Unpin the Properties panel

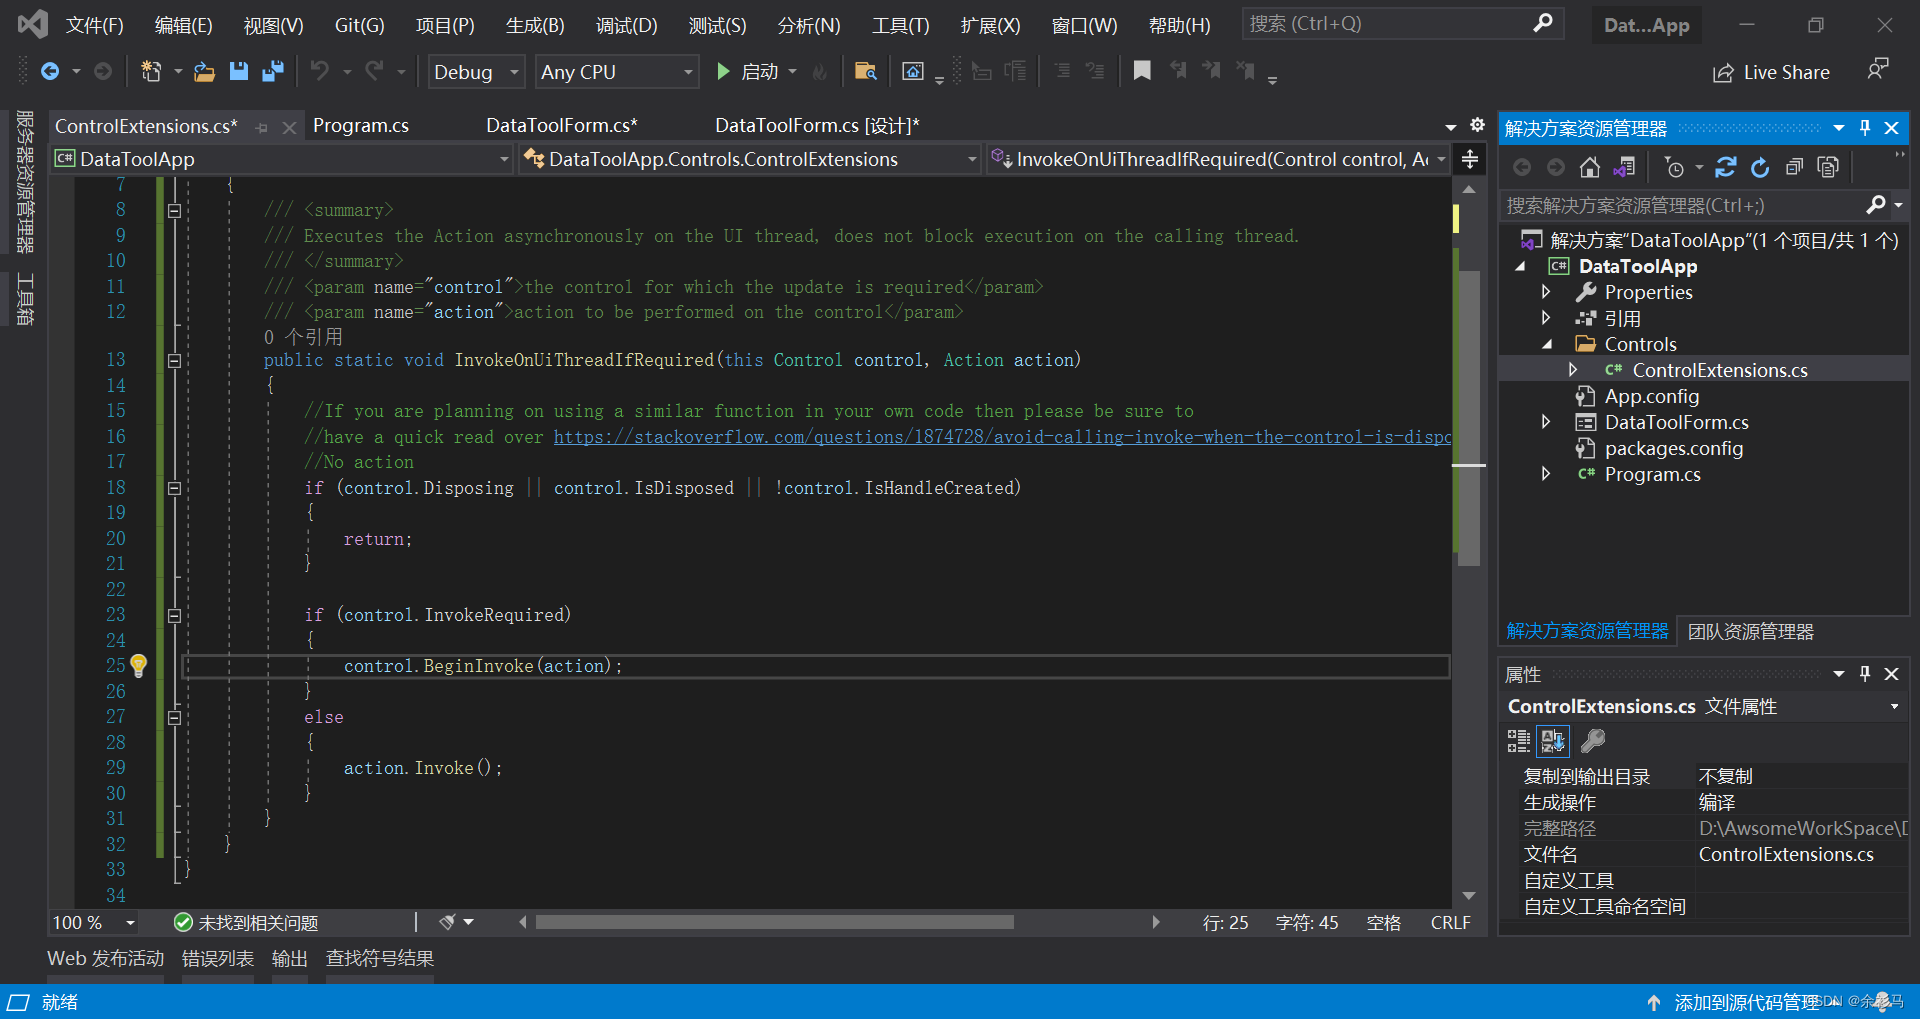pyautogui.click(x=1864, y=673)
